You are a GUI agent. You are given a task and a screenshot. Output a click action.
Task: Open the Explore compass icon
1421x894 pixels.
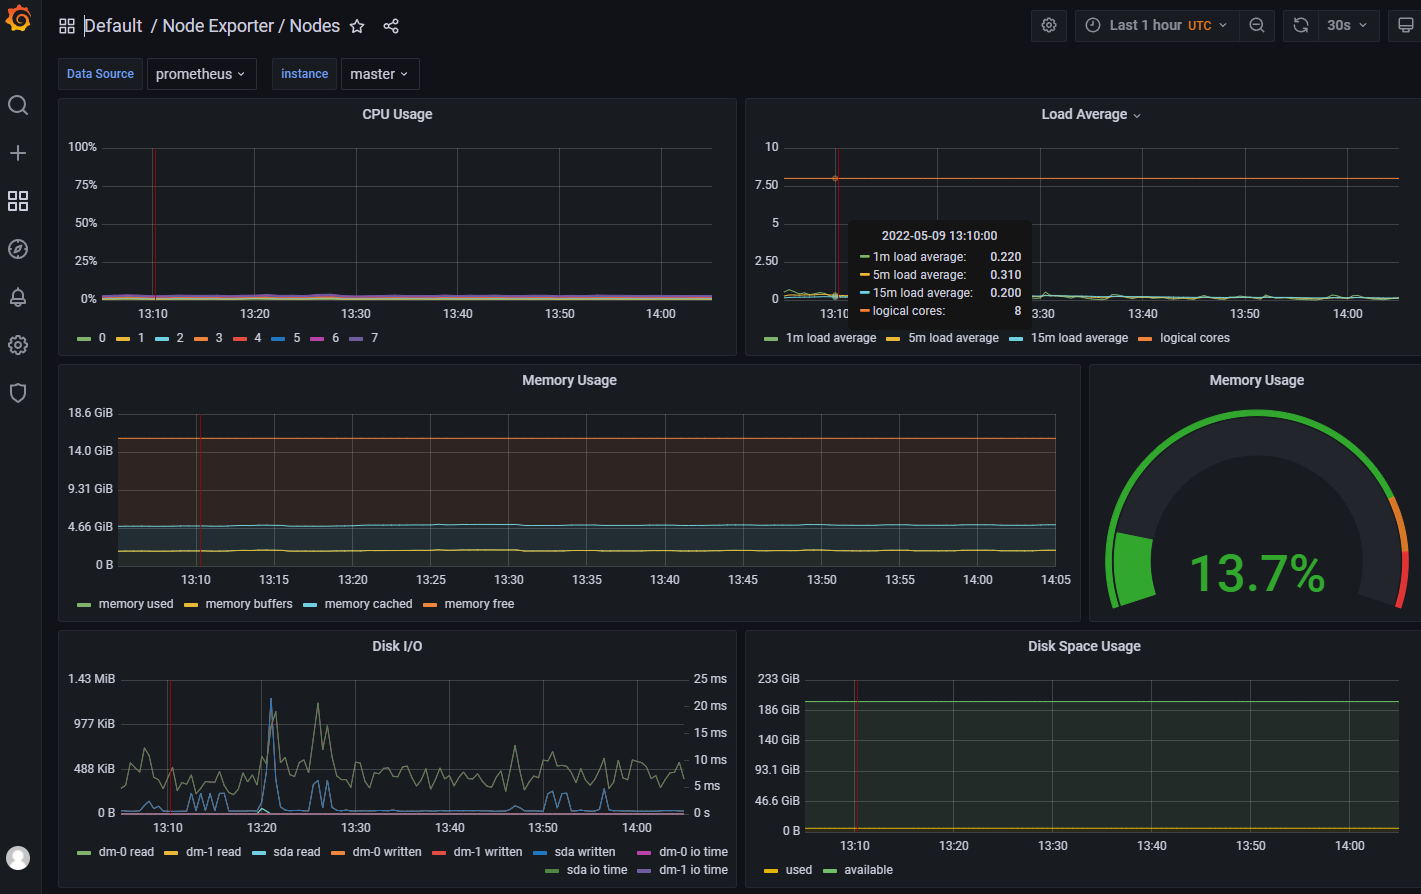[18, 249]
